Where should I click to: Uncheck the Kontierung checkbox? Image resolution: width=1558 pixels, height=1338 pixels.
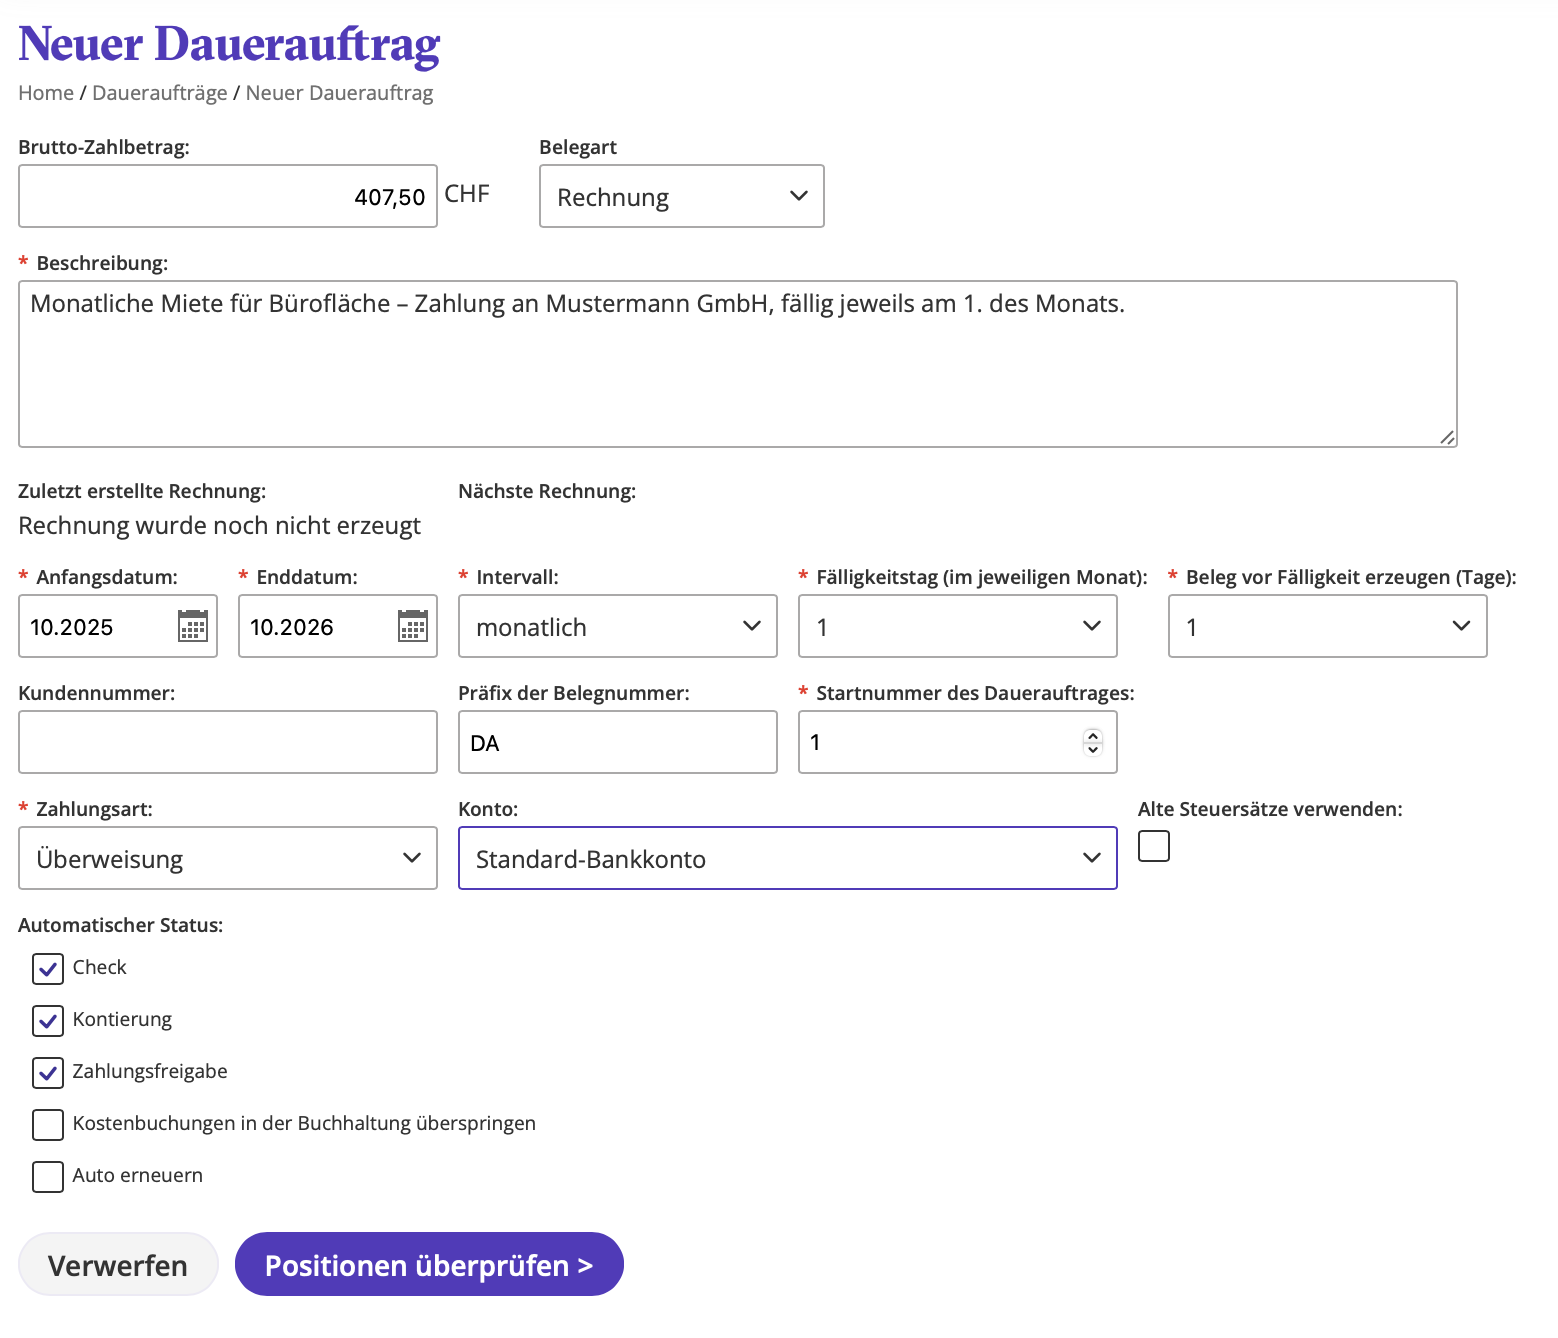pos(48,1020)
